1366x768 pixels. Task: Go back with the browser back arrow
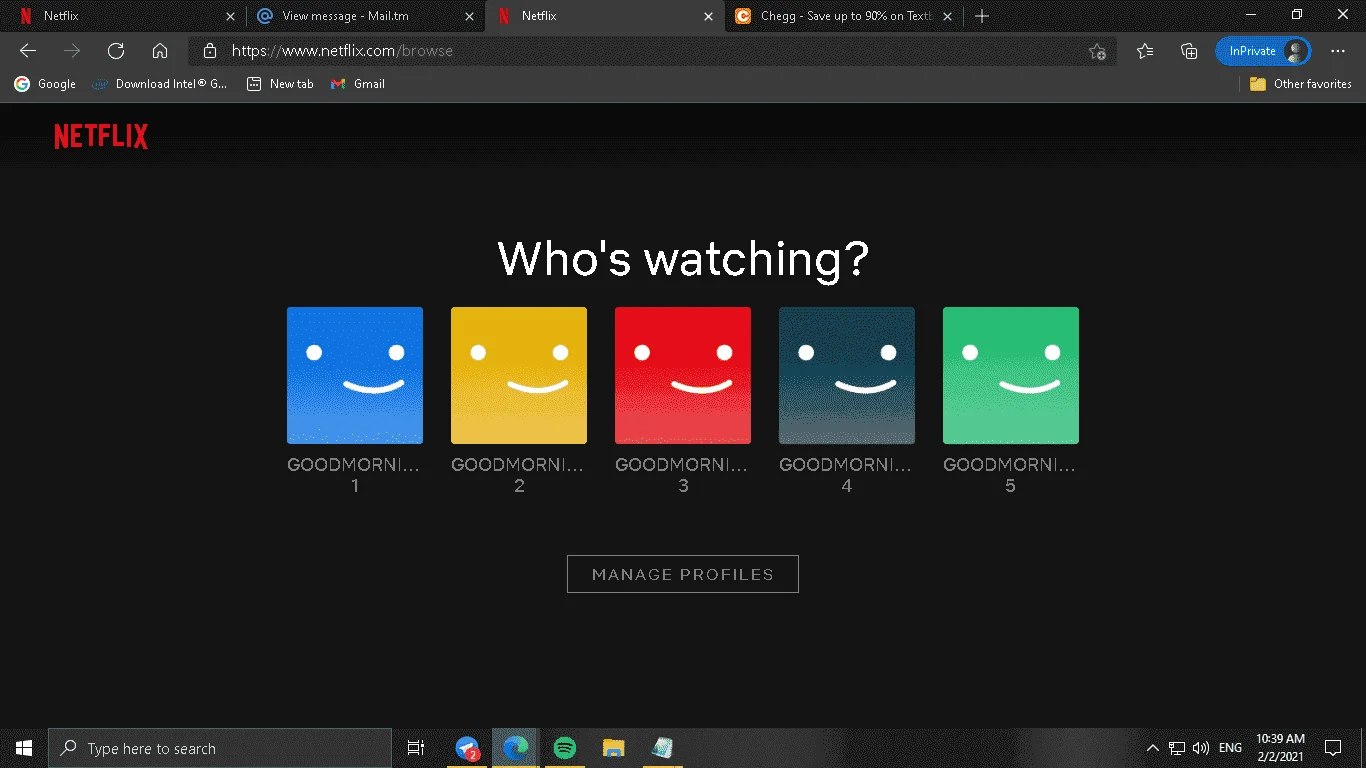28,51
